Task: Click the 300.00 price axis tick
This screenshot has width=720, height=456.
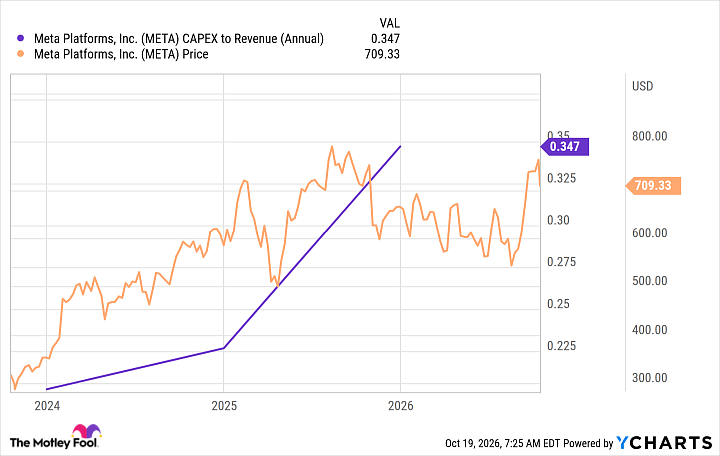Action: click(649, 378)
